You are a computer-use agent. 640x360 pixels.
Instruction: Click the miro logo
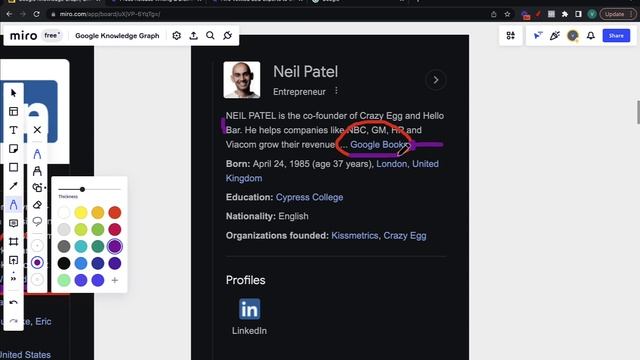pyautogui.click(x=23, y=36)
